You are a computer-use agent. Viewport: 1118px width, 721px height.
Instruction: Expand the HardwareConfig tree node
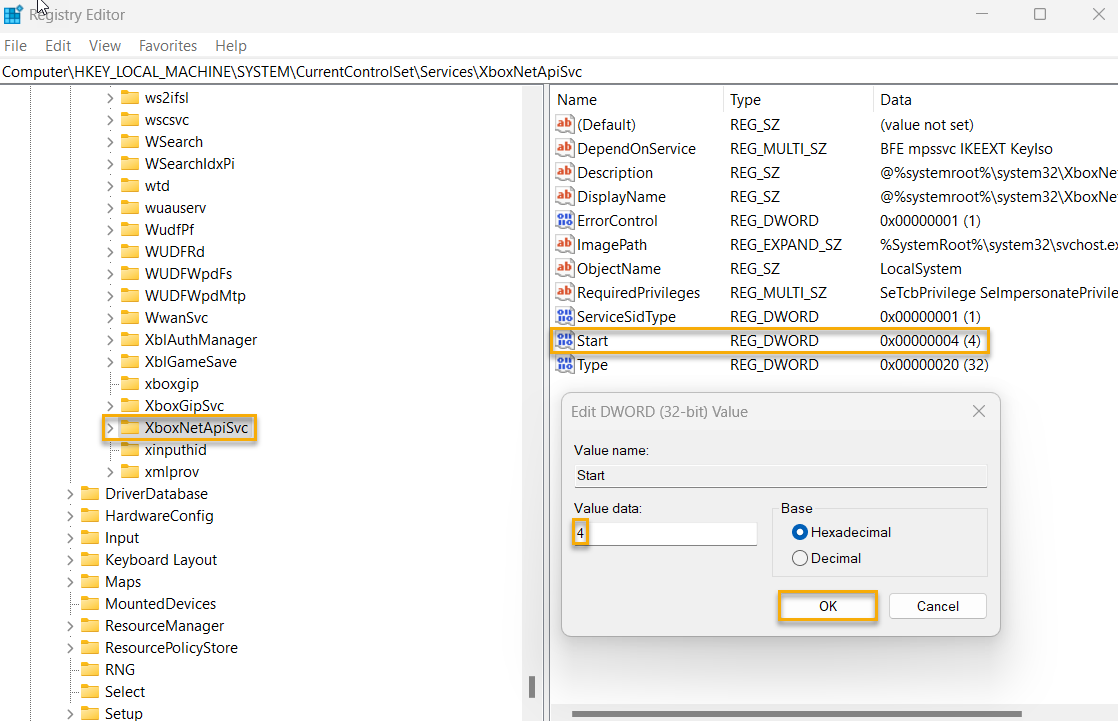coord(68,515)
